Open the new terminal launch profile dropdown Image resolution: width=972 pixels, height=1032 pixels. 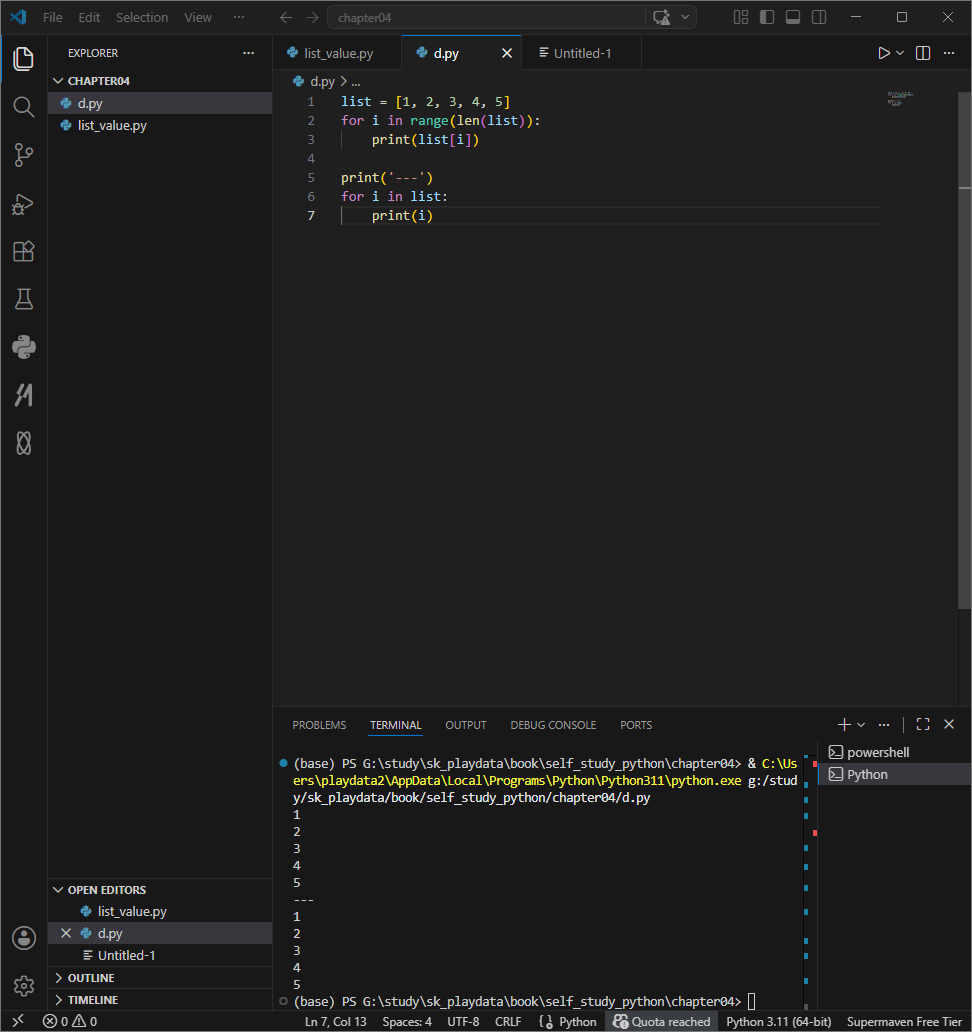click(861, 725)
